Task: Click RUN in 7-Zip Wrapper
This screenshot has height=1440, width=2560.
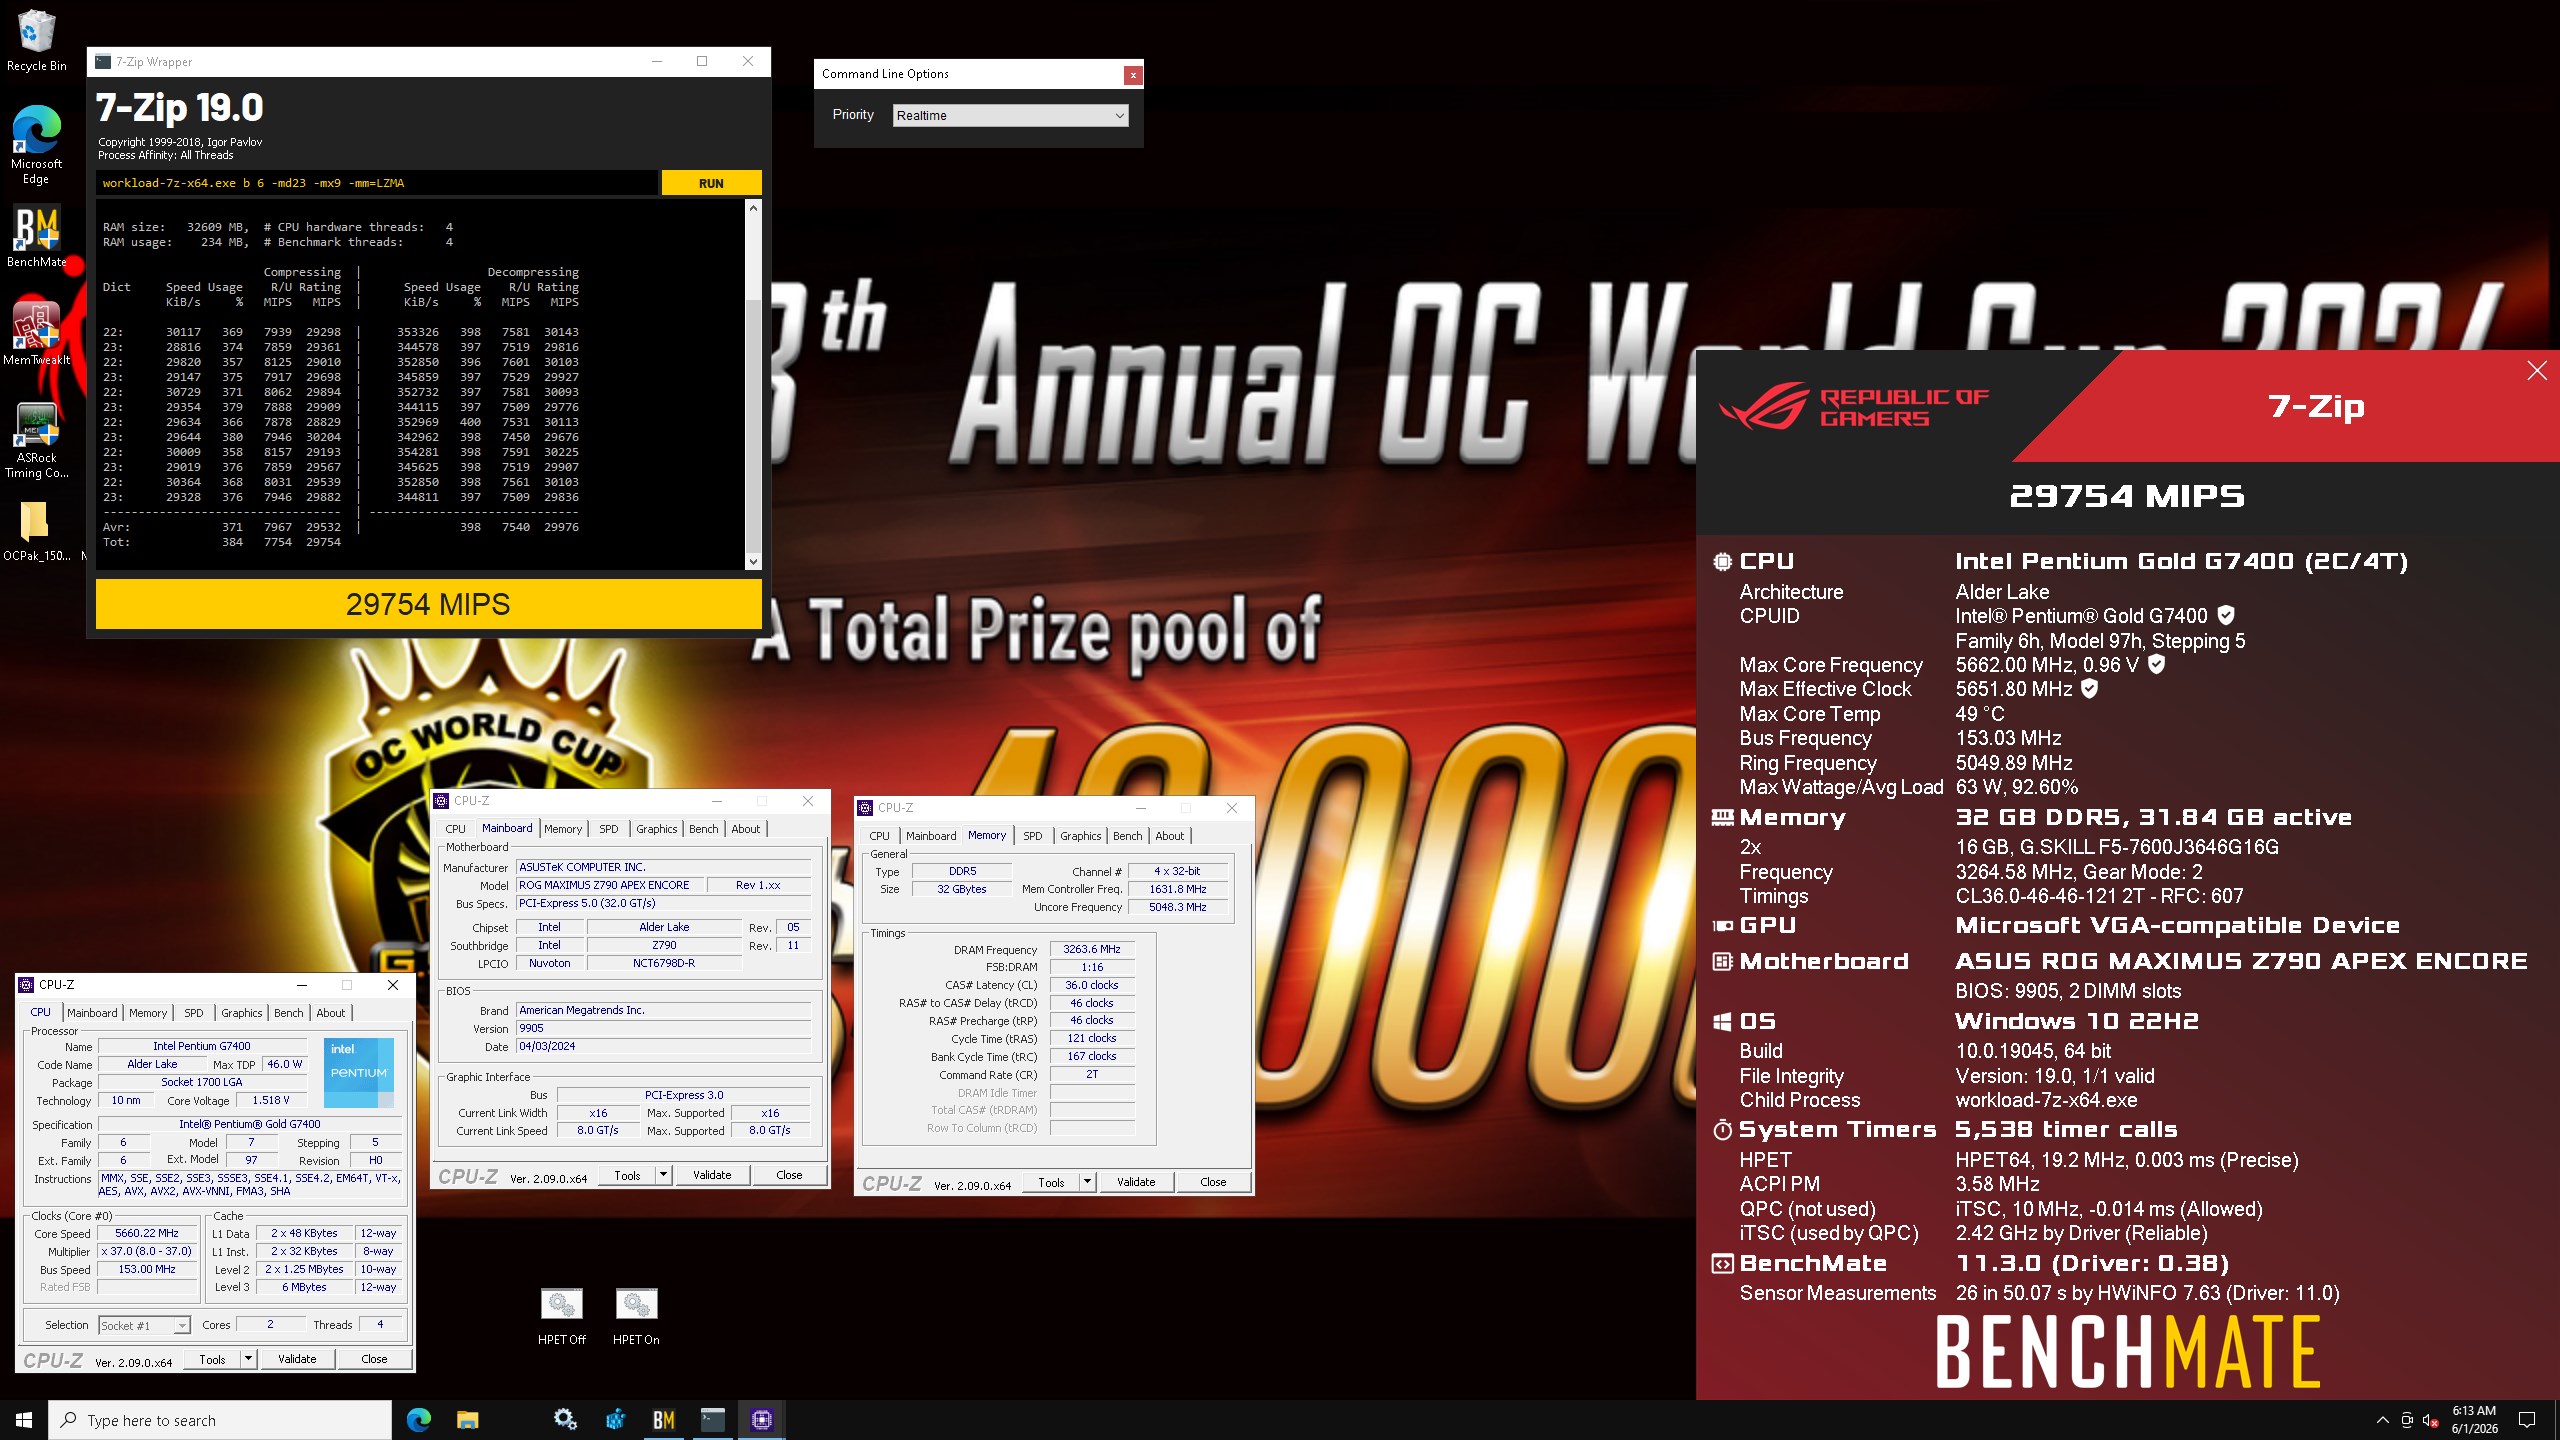Action: pos(711,183)
